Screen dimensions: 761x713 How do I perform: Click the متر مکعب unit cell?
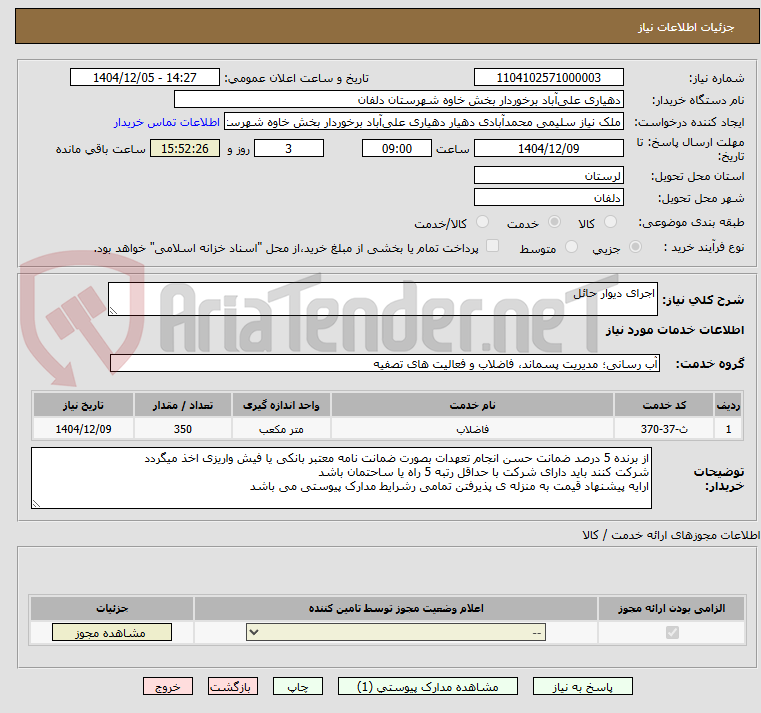click(281, 429)
